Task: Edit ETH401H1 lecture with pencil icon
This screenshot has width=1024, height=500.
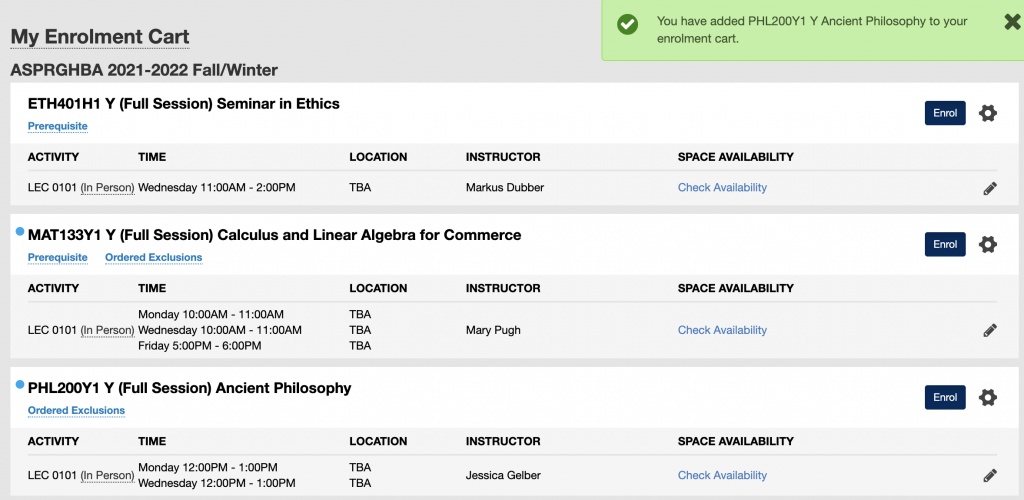Action: tap(990, 188)
